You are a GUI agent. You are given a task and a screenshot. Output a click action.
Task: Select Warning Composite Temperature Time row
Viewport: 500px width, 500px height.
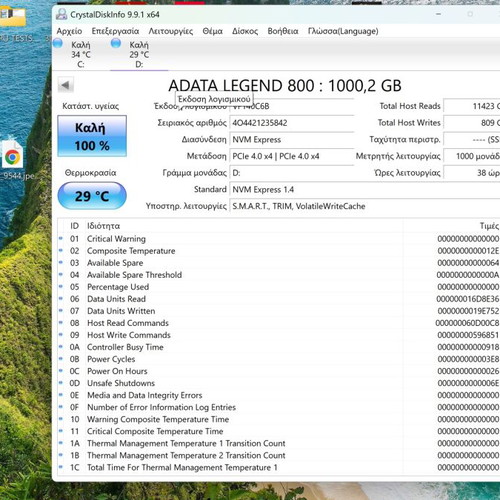tap(279, 419)
